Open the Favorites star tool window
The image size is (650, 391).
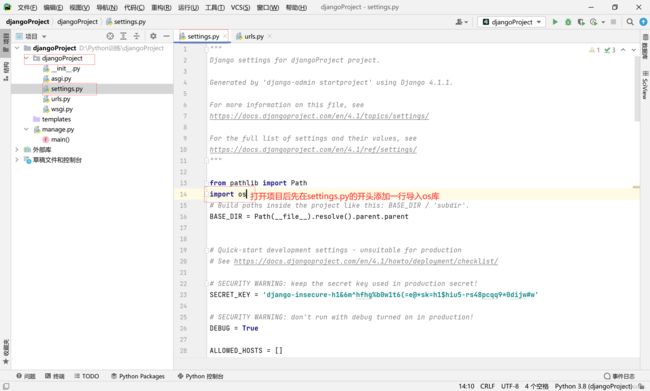[x=6, y=352]
